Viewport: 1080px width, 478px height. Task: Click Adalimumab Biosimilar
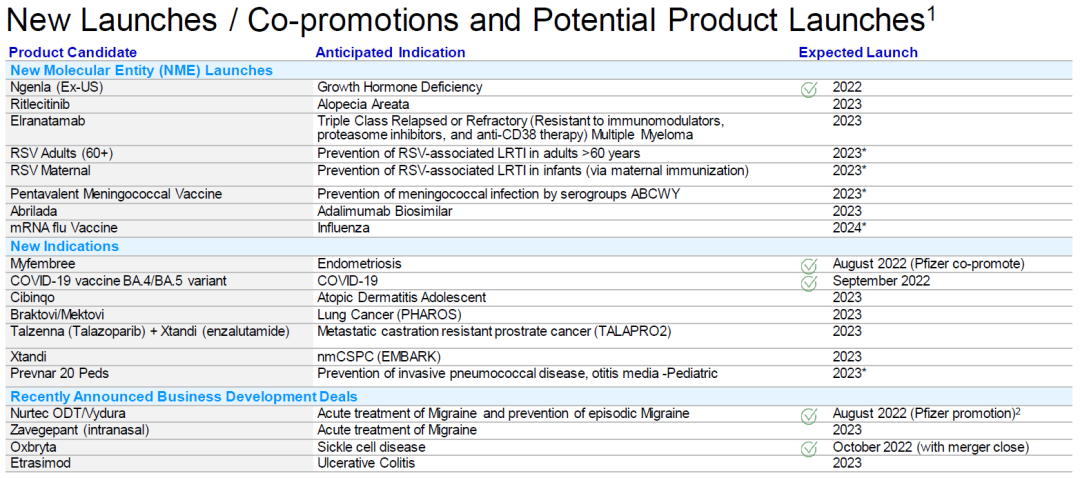(x=384, y=211)
